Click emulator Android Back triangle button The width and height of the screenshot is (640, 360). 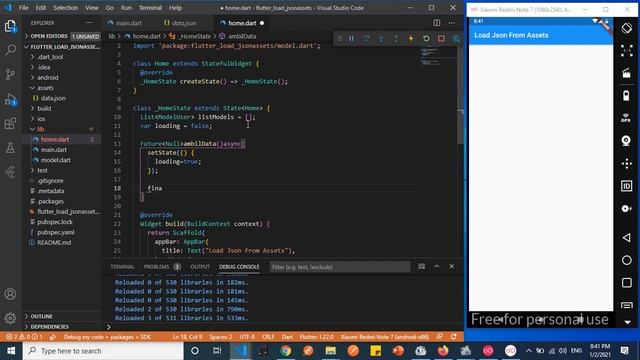point(627,238)
